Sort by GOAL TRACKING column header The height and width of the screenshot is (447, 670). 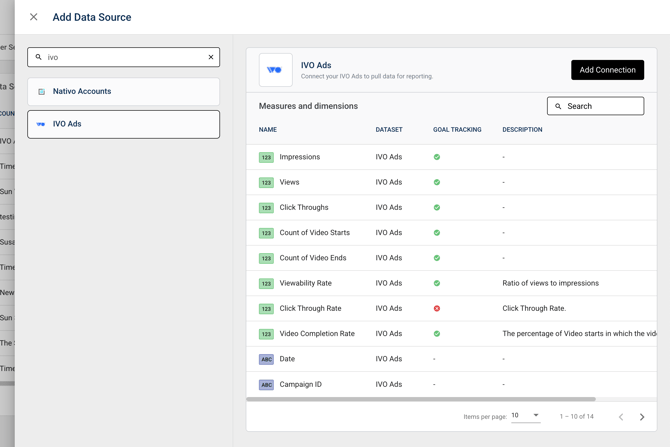(457, 130)
